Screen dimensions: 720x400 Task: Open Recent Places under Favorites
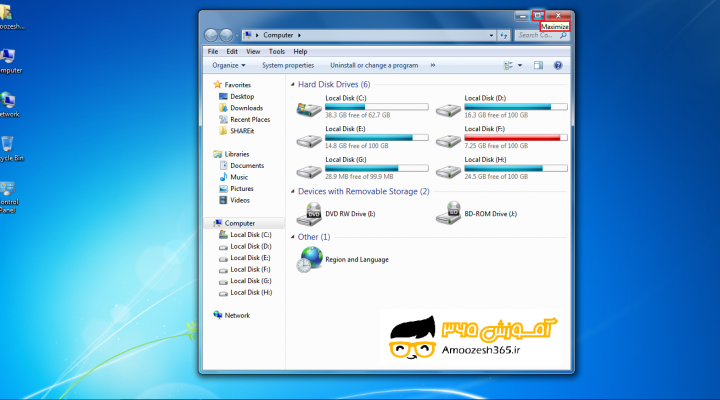pos(245,119)
